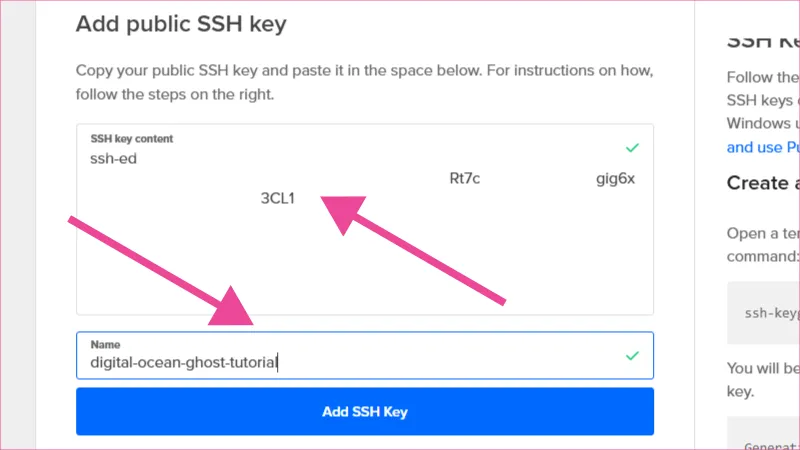Click the green checkmark in SSH key content
This screenshot has width=800, height=450.
pyautogui.click(x=631, y=147)
